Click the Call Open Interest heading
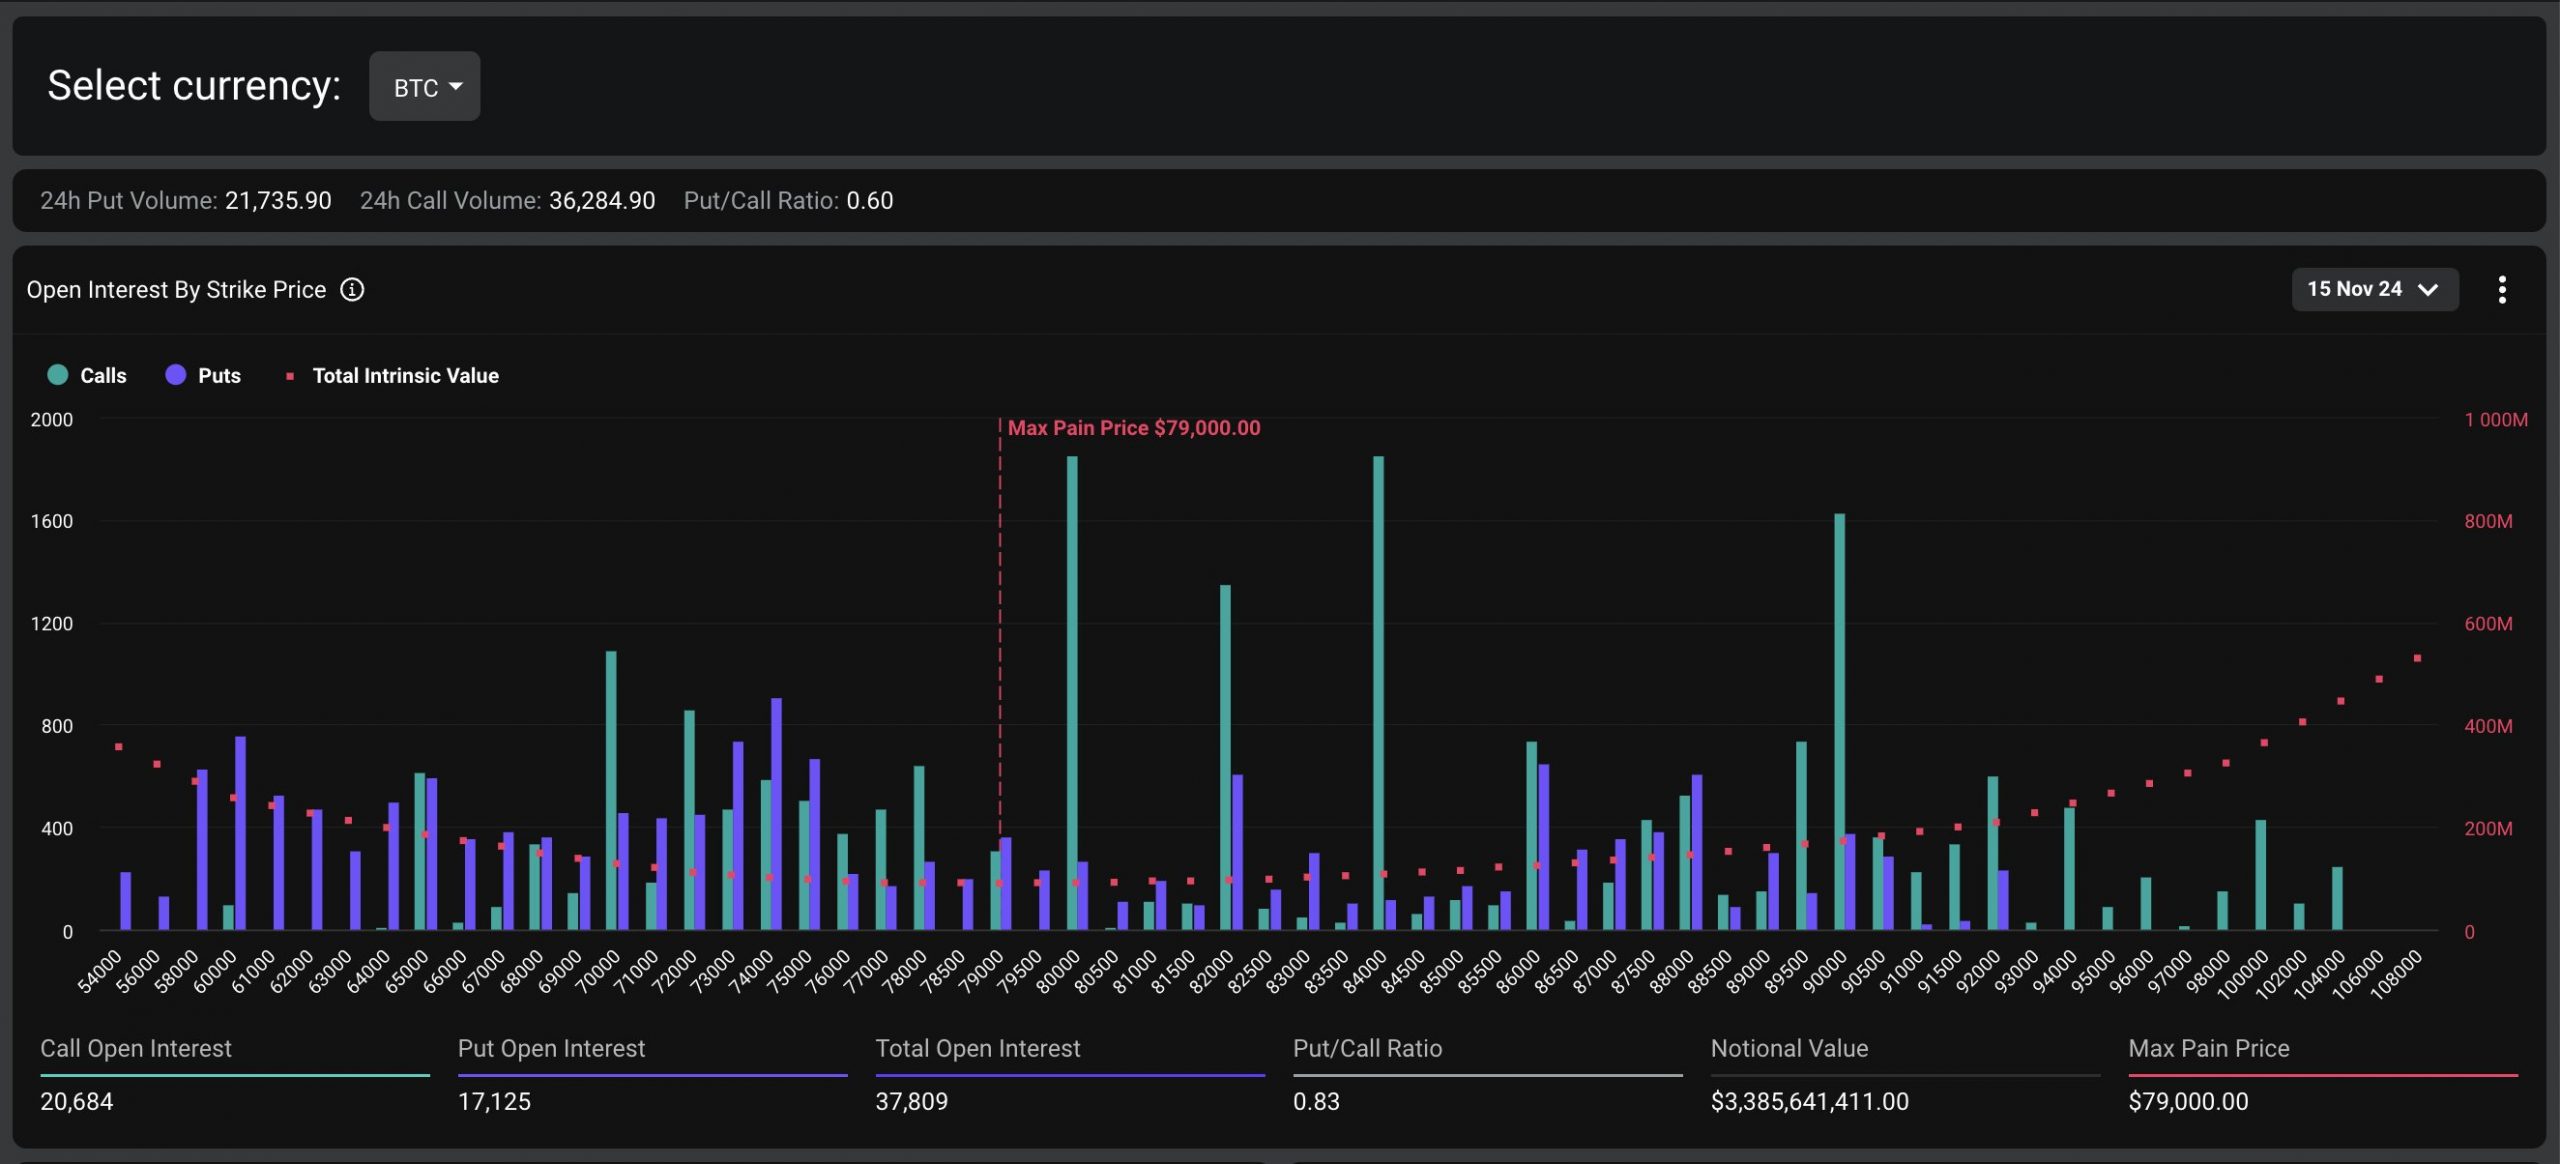Image resolution: width=2560 pixels, height=1164 pixels. tap(136, 1049)
